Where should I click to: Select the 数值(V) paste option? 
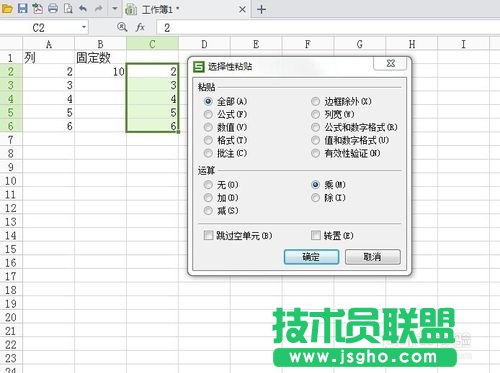tap(226, 127)
